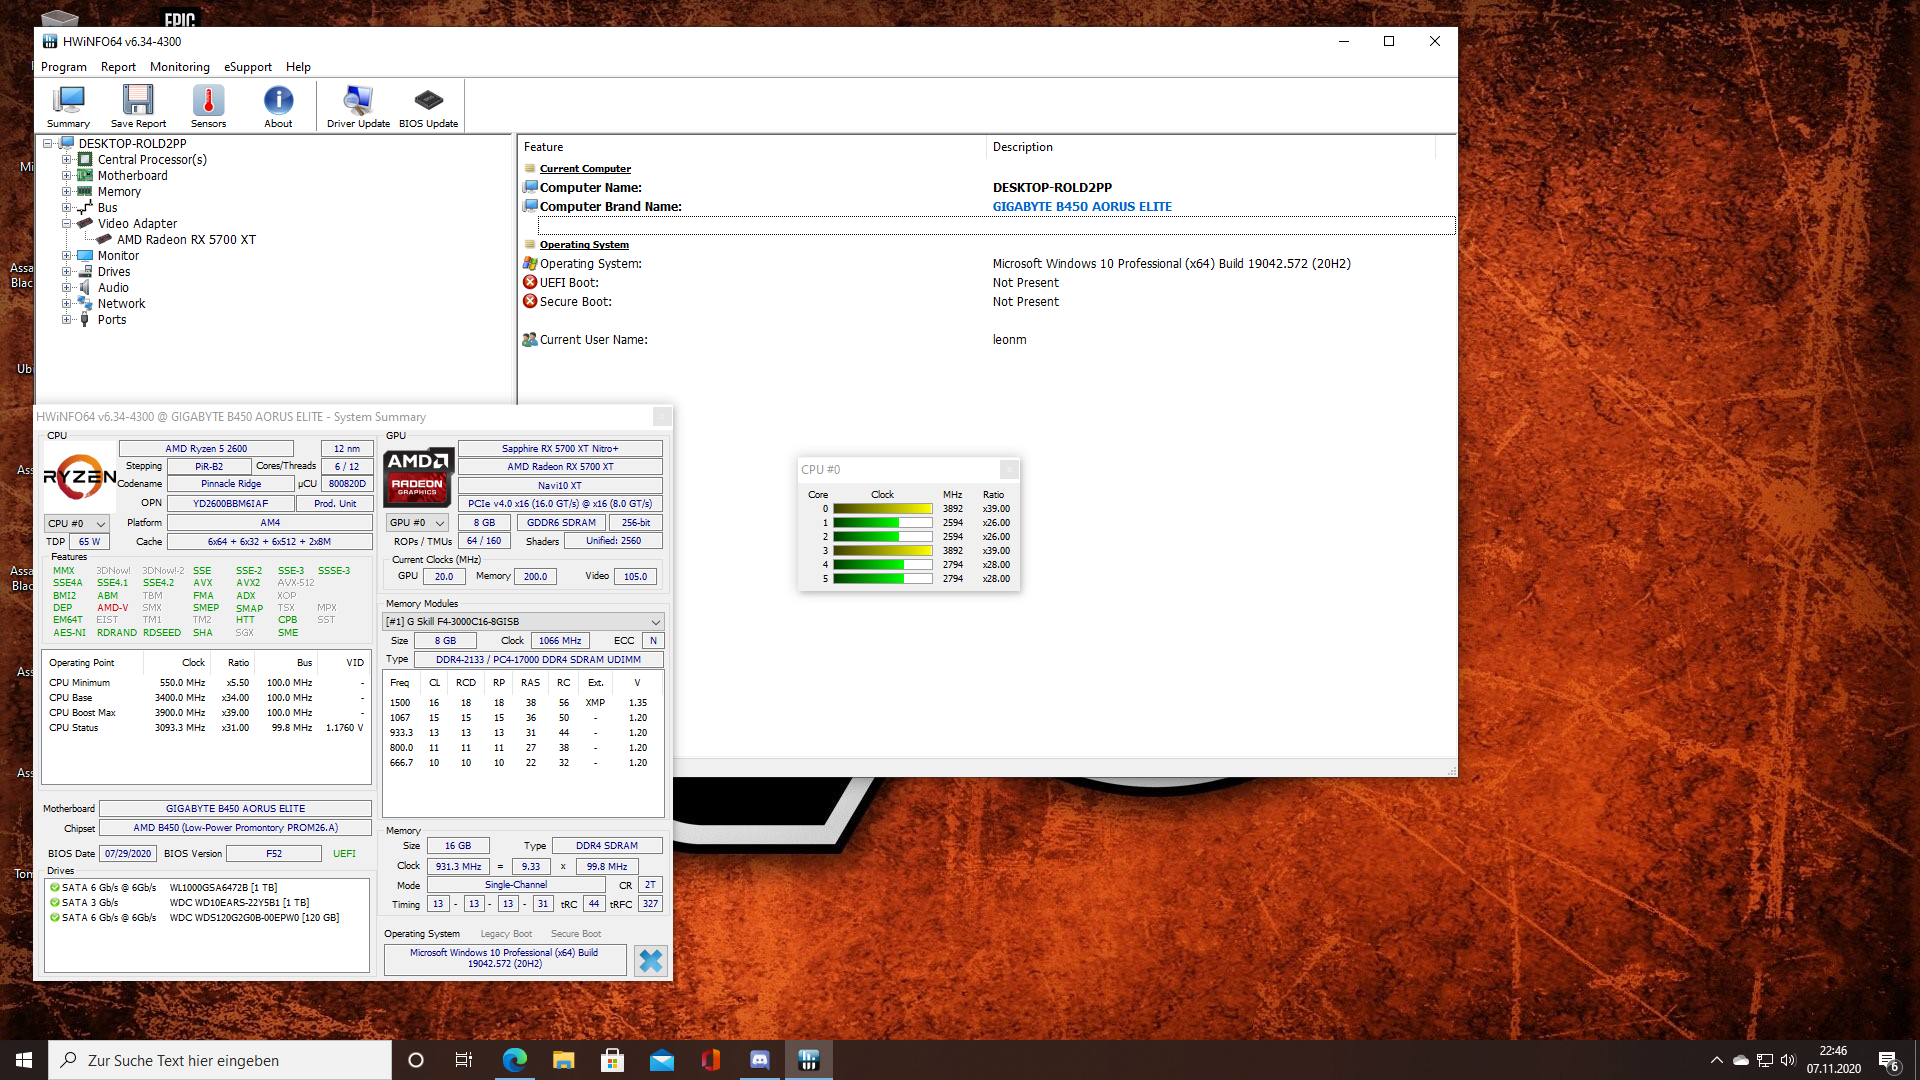Image resolution: width=1920 pixels, height=1080 pixels.
Task: Open the Monitoring menu
Action: pyautogui.click(x=179, y=67)
